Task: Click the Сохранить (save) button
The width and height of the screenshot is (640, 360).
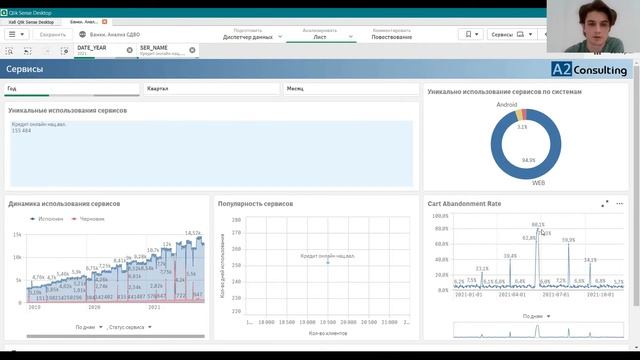Action: click(x=53, y=35)
